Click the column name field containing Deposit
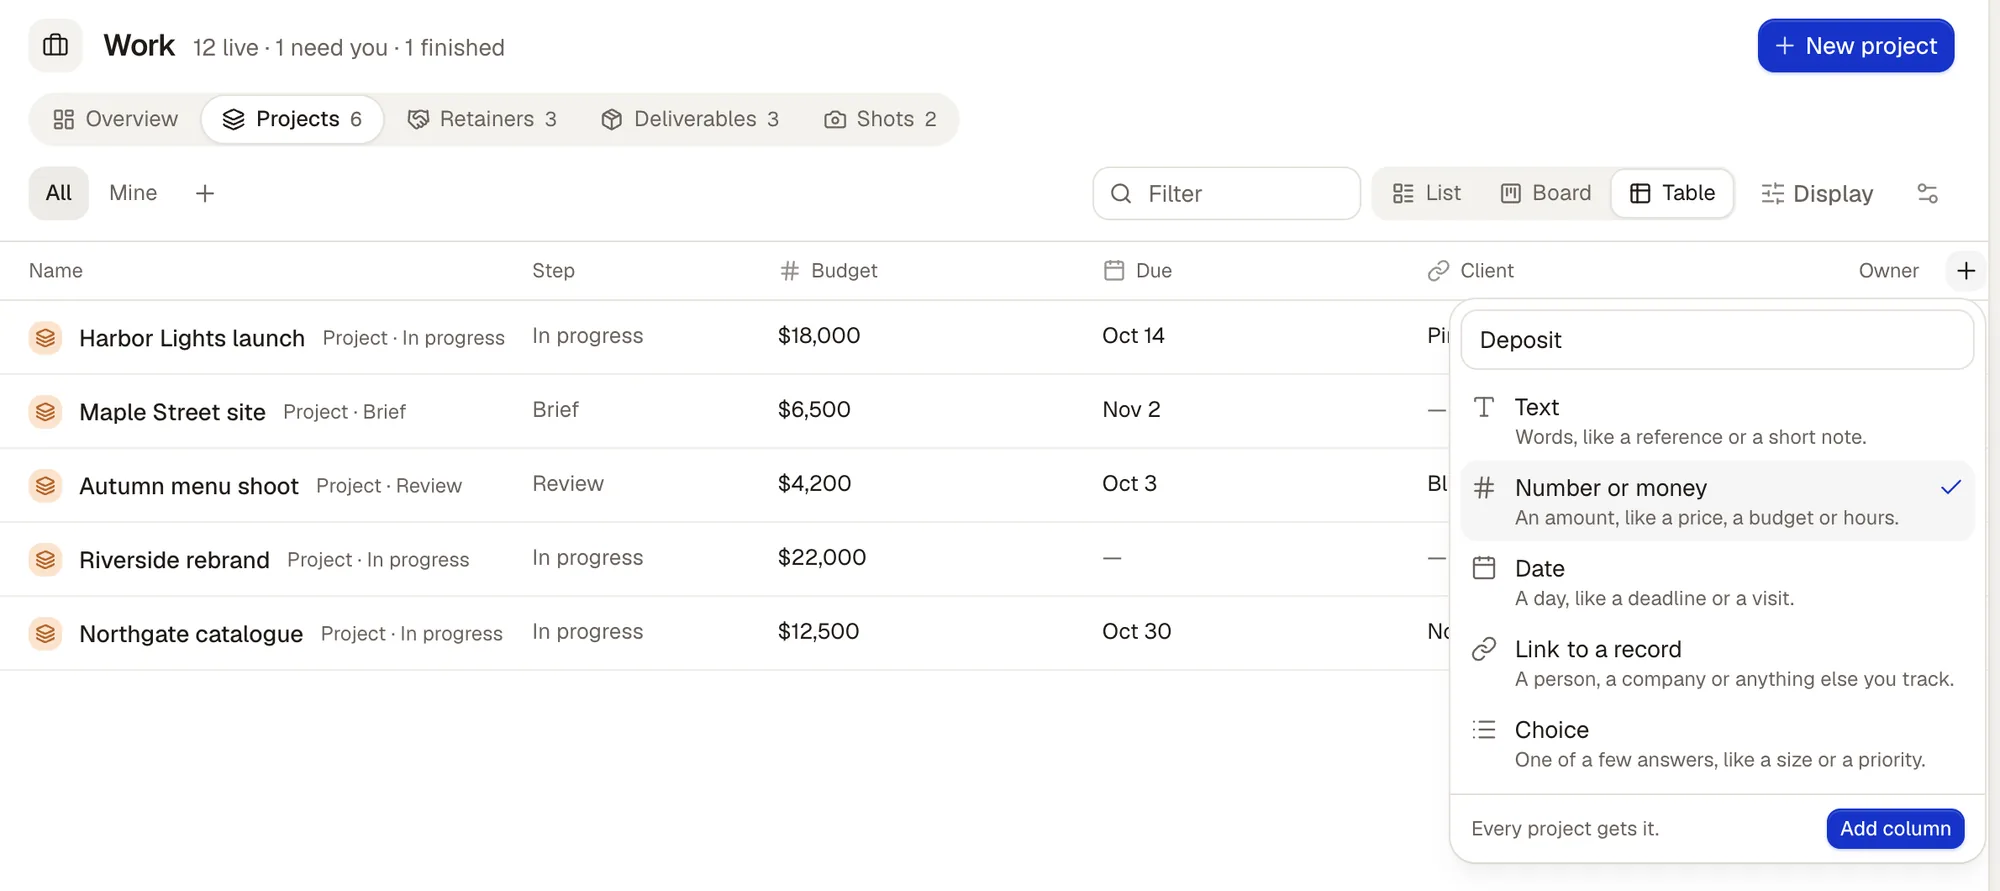 pos(1717,340)
